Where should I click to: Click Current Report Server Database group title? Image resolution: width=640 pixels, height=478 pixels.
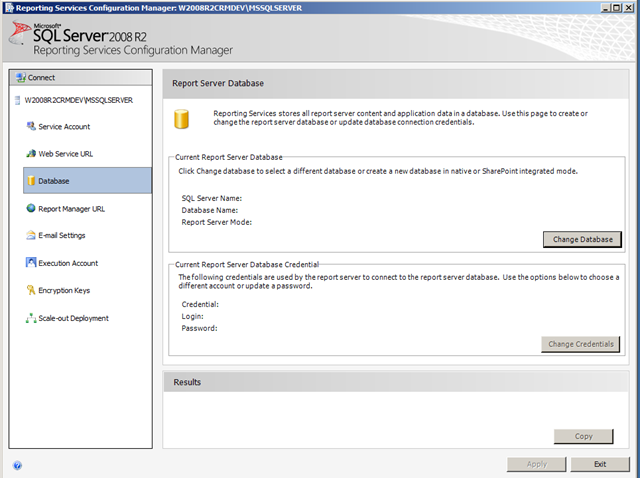pyautogui.click(x=229, y=157)
